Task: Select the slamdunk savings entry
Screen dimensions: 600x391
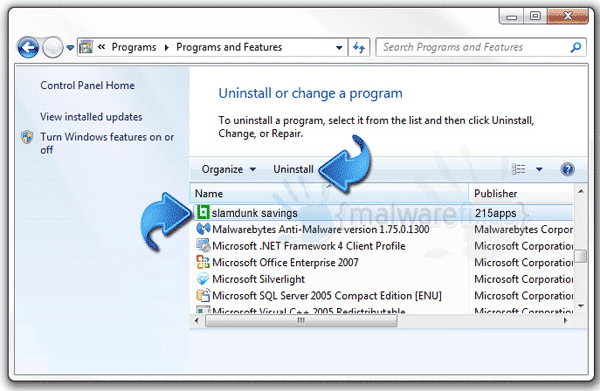Action: pyautogui.click(x=382, y=213)
